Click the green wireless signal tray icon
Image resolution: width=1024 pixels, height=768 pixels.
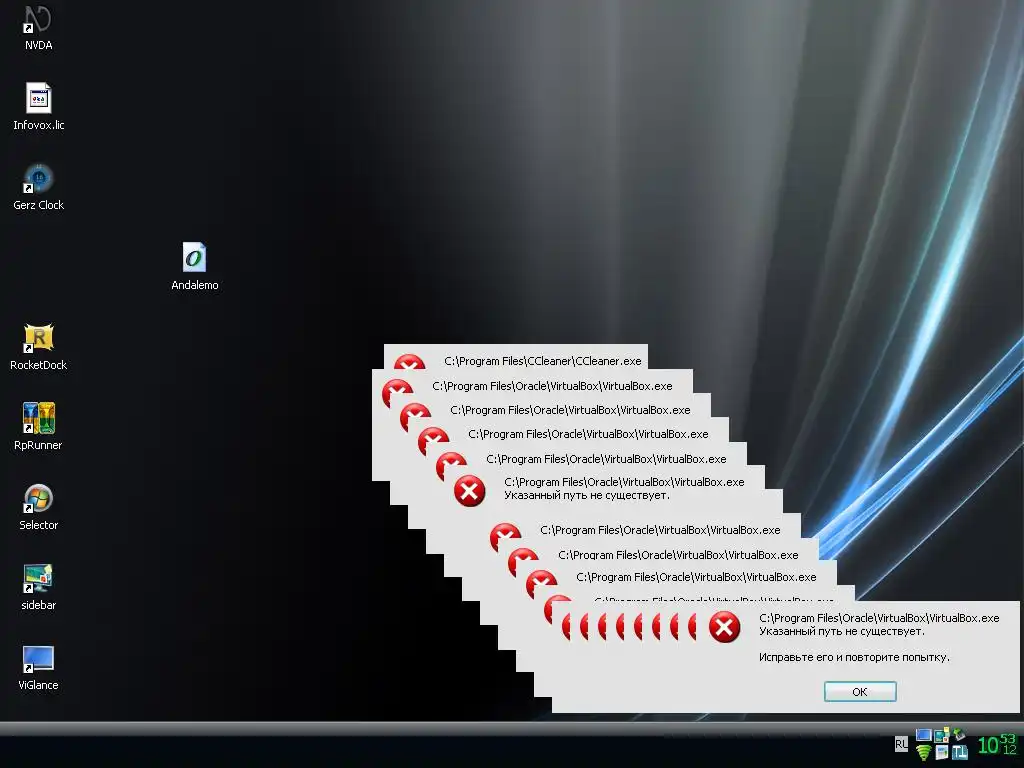coord(923,752)
